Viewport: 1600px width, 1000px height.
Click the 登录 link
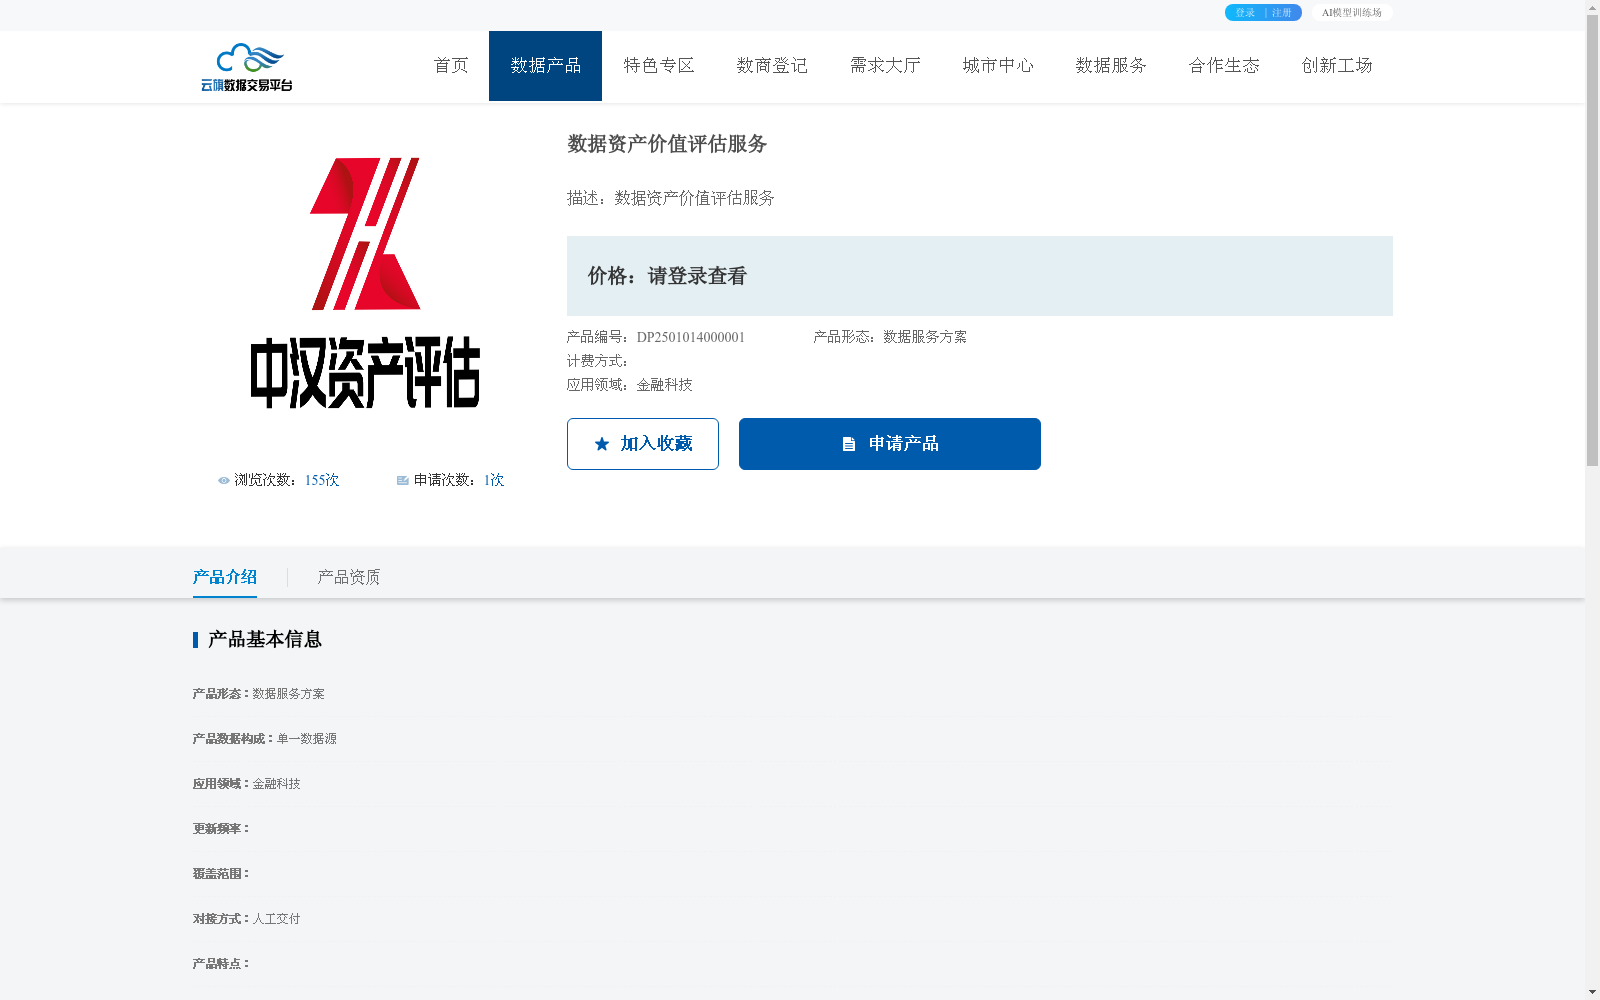1245,13
